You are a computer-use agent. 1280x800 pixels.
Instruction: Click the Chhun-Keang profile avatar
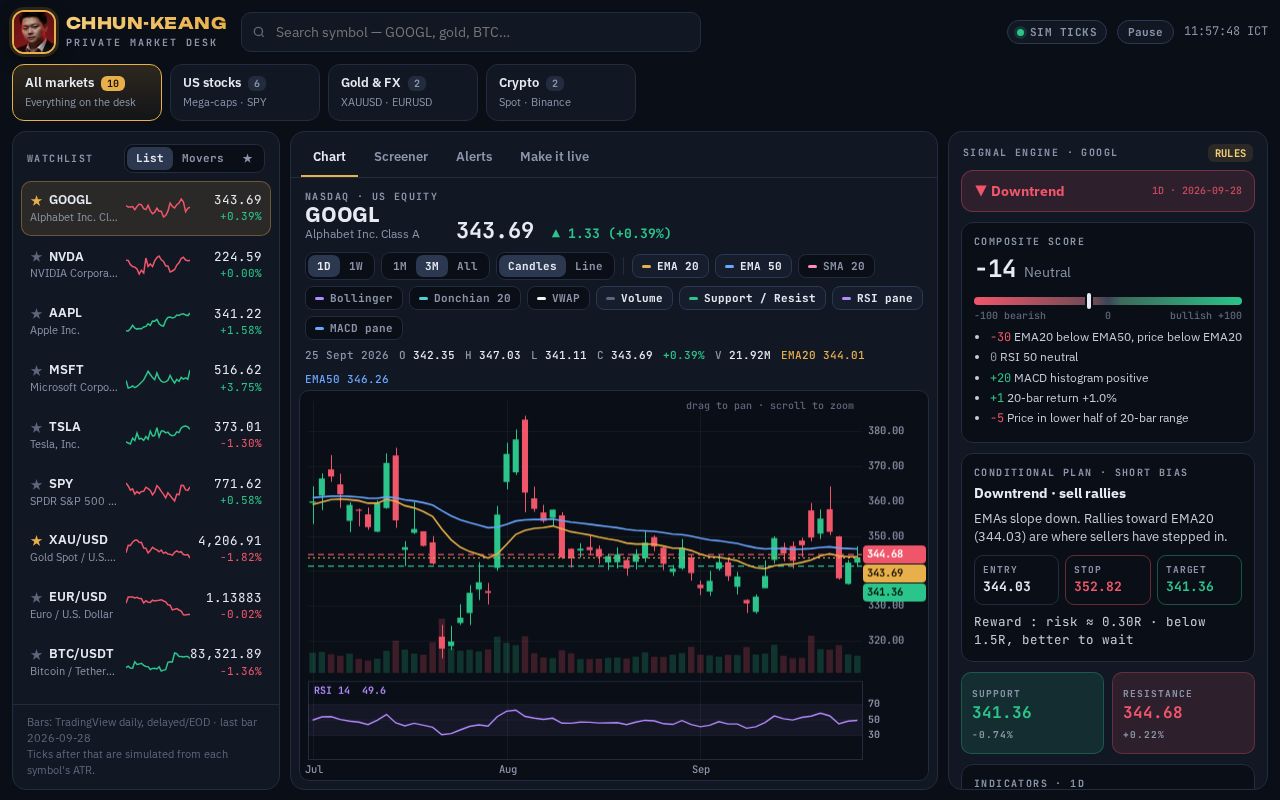pyautogui.click(x=34, y=32)
